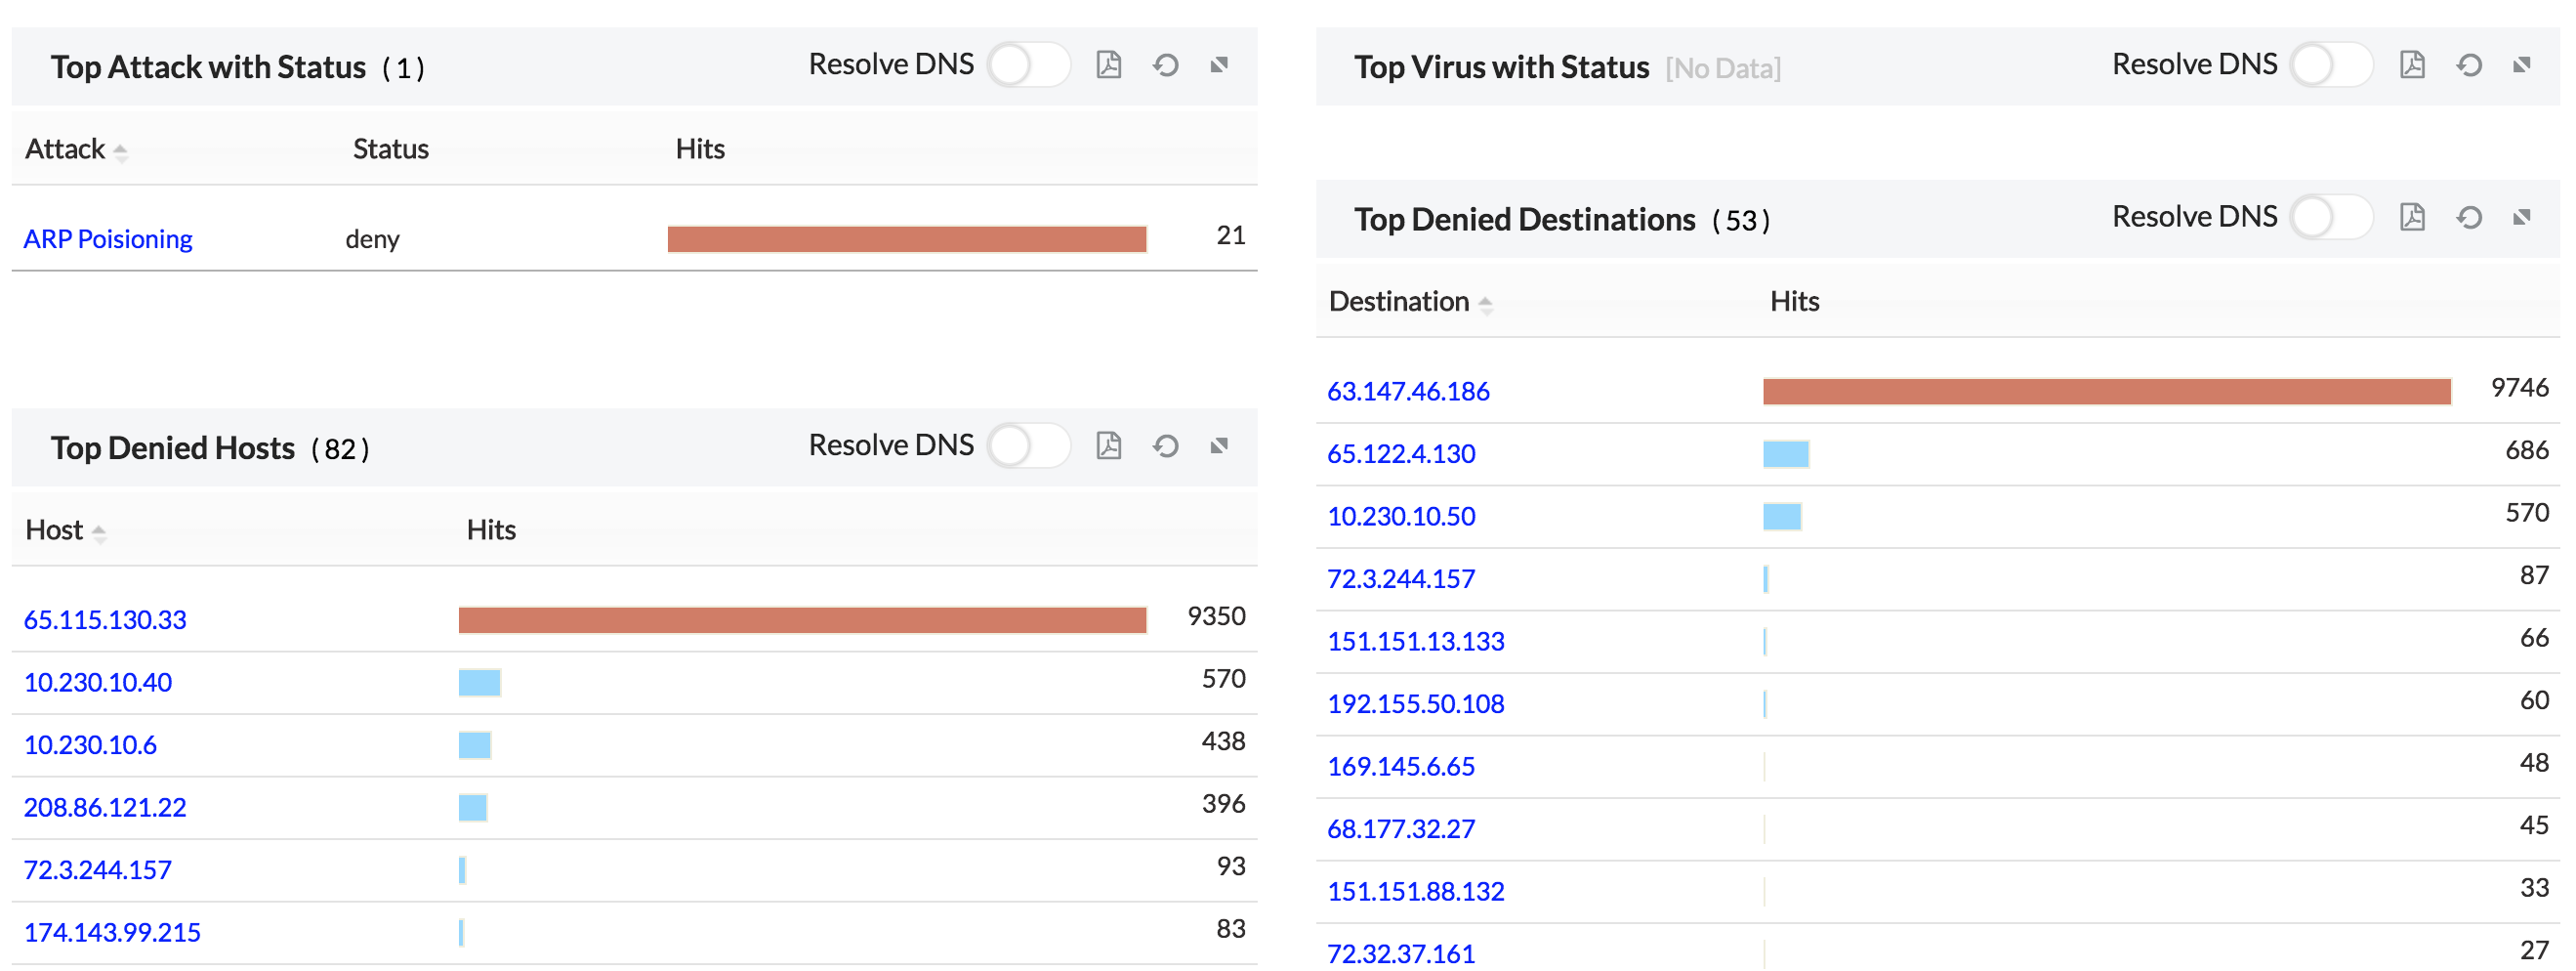The height and width of the screenshot is (971, 2576).
Task: Refresh the Top Virus with Status widget
Action: click(2470, 64)
